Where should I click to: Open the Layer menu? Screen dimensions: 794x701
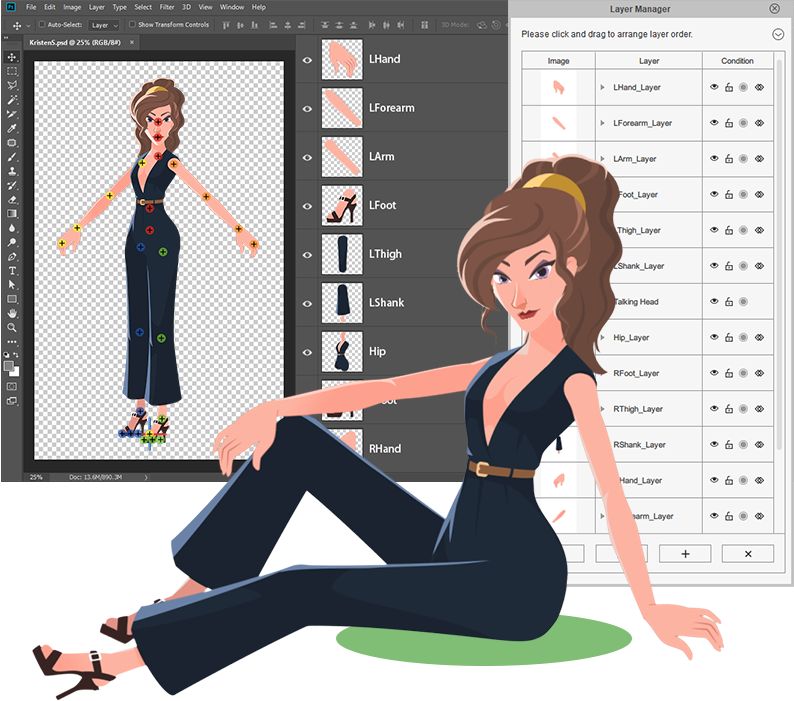click(97, 7)
